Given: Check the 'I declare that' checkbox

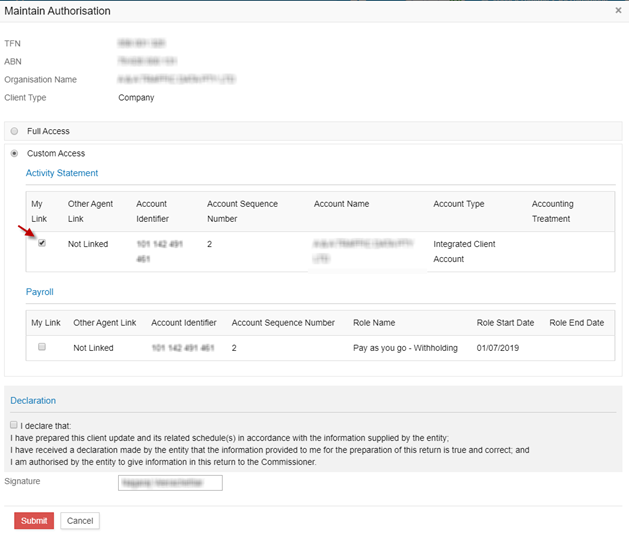Looking at the screenshot, I should (x=14, y=425).
